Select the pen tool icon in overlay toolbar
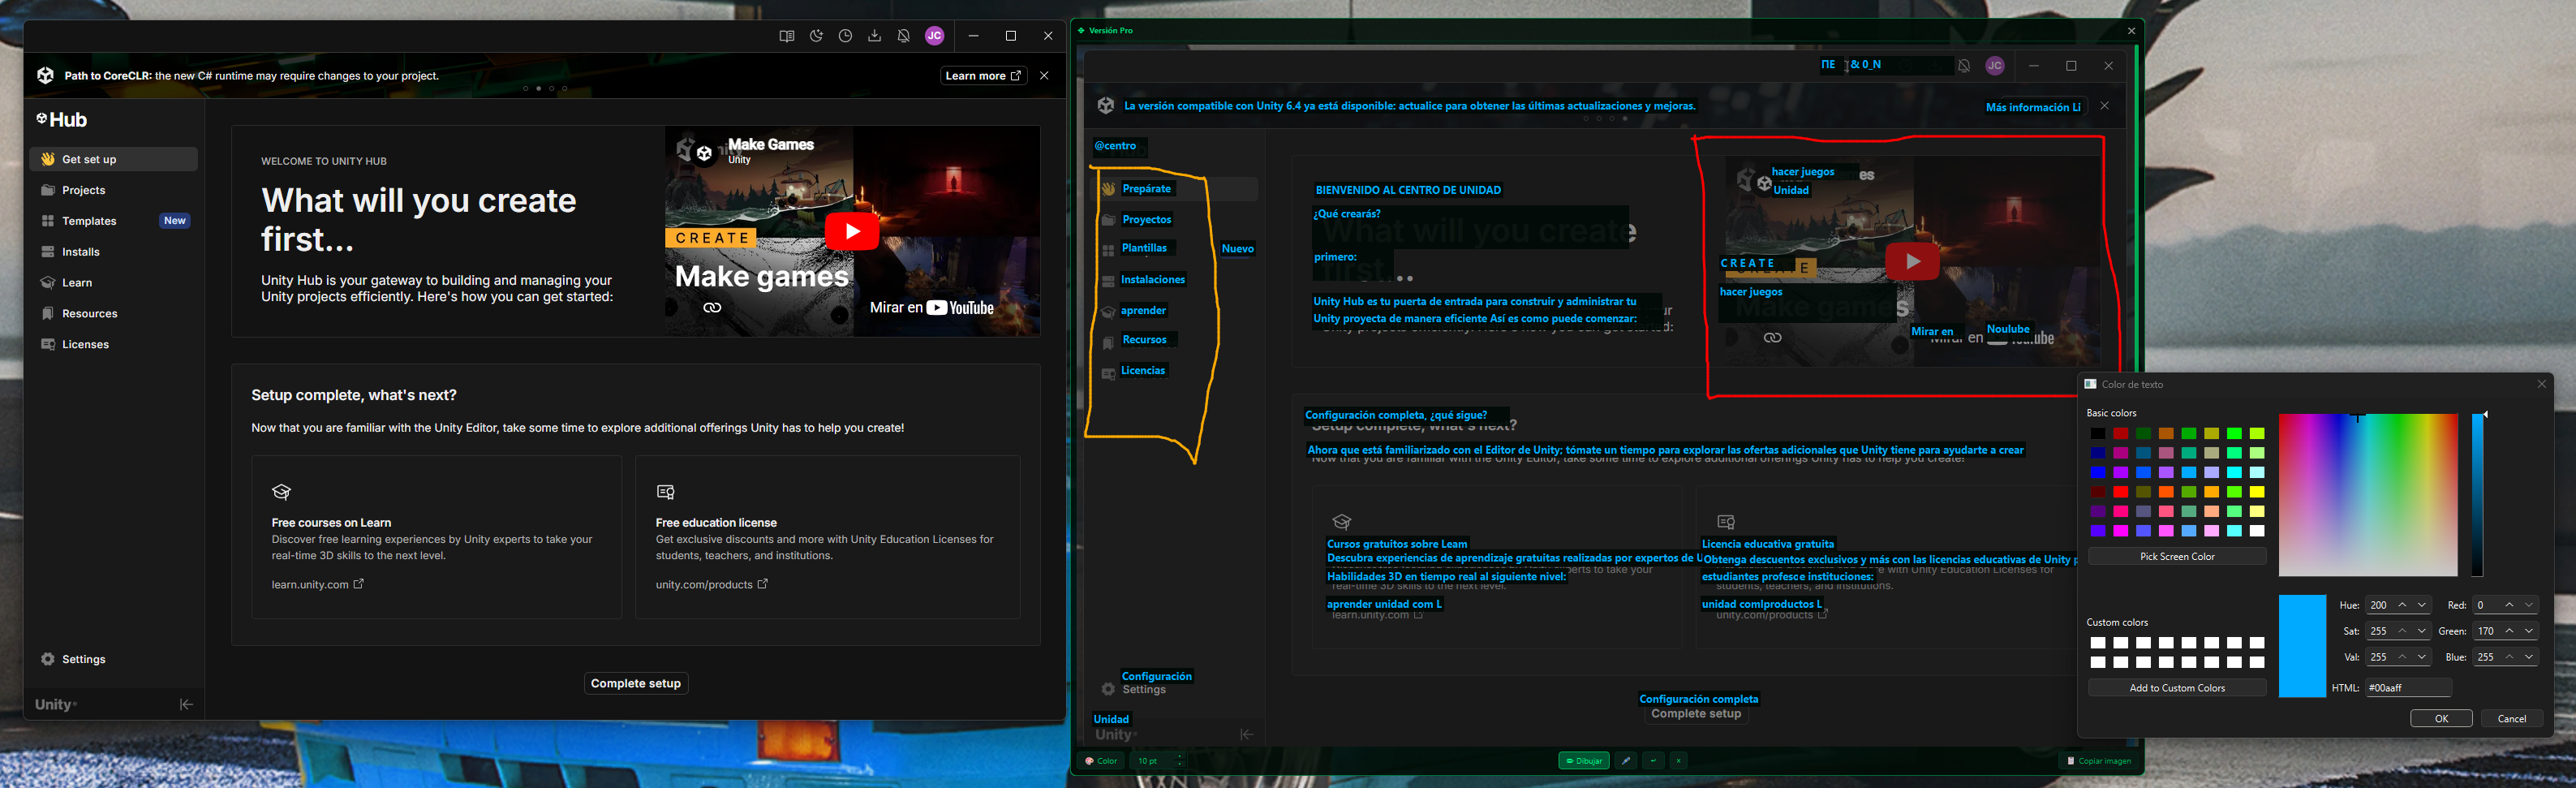 (x=1626, y=761)
